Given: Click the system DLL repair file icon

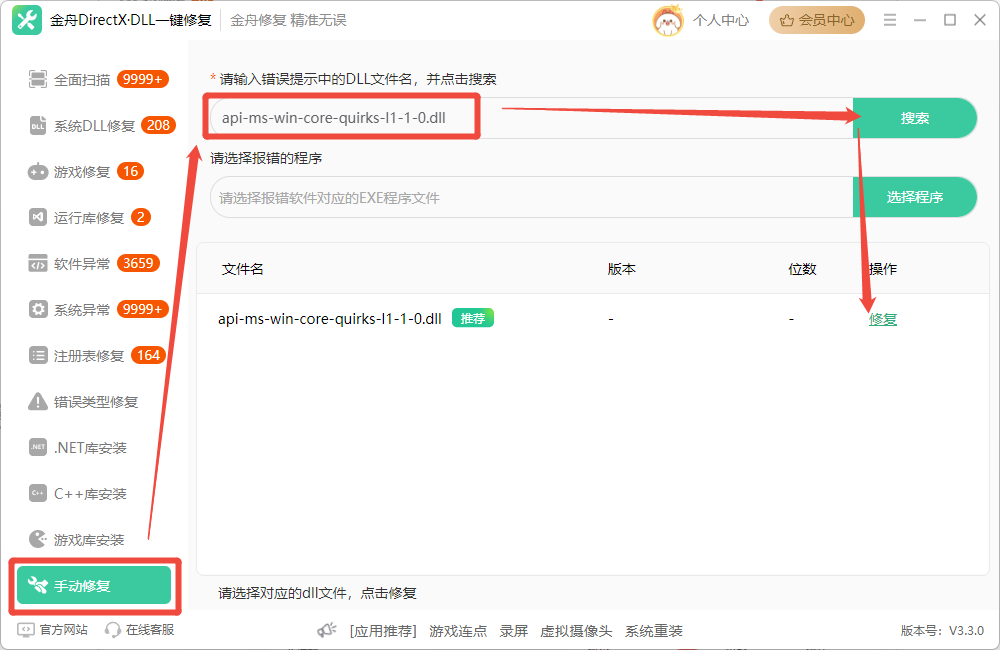Looking at the screenshot, I should click(38, 126).
